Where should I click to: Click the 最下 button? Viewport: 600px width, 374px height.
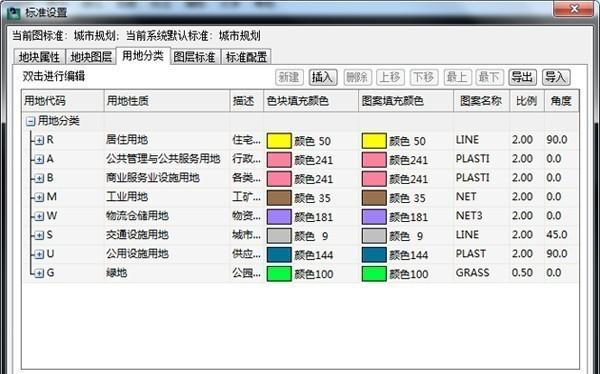coord(489,77)
